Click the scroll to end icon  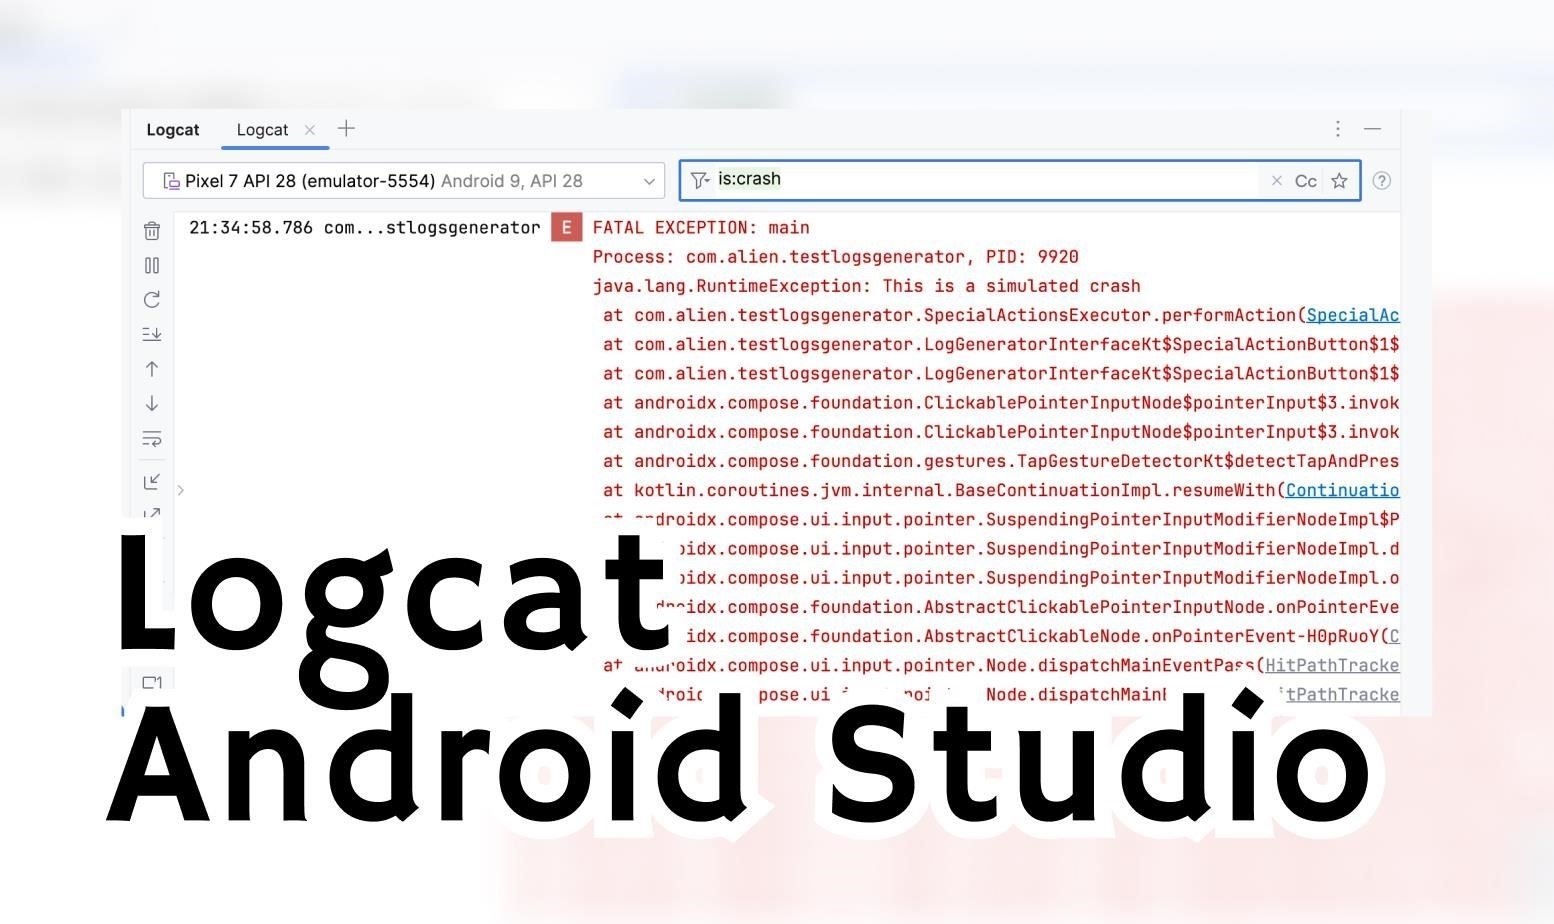pyautogui.click(x=152, y=334)
